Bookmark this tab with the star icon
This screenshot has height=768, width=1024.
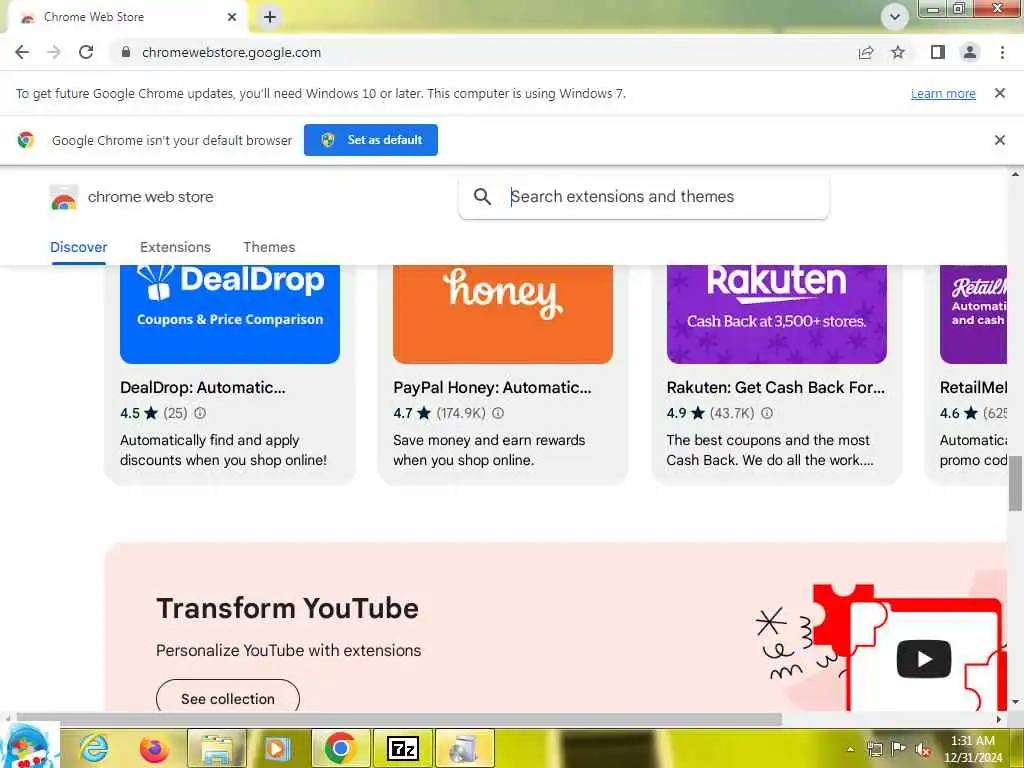(x=898, y=52)
